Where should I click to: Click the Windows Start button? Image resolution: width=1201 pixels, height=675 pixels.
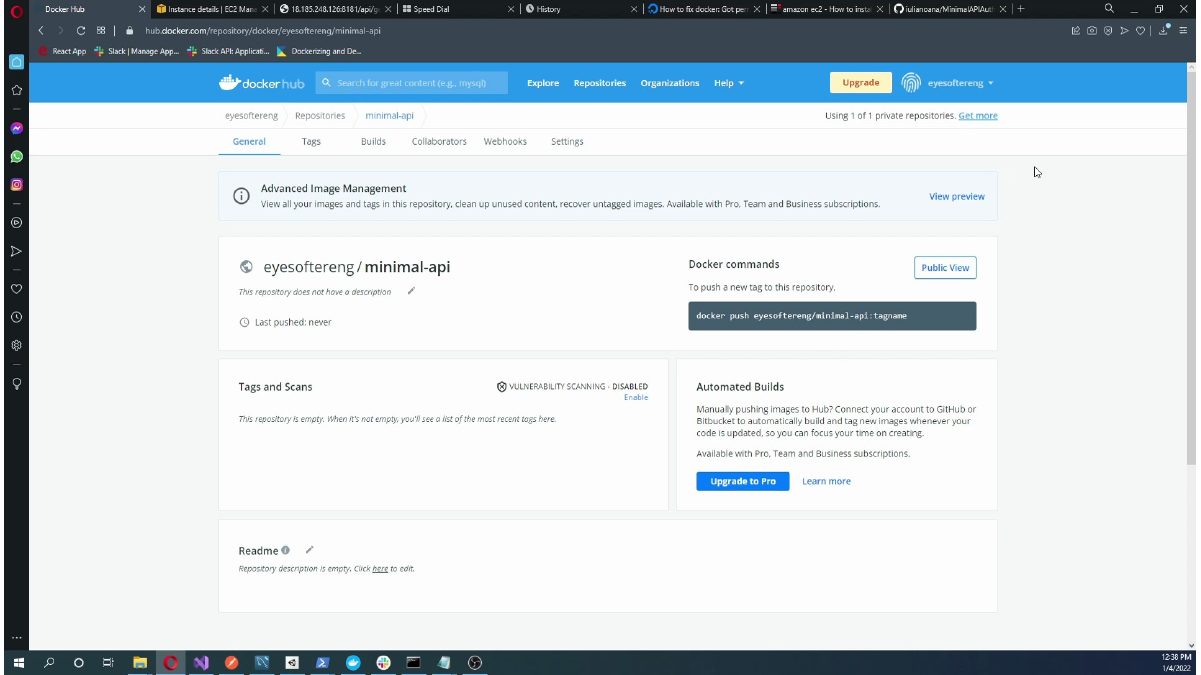(18, 662)
